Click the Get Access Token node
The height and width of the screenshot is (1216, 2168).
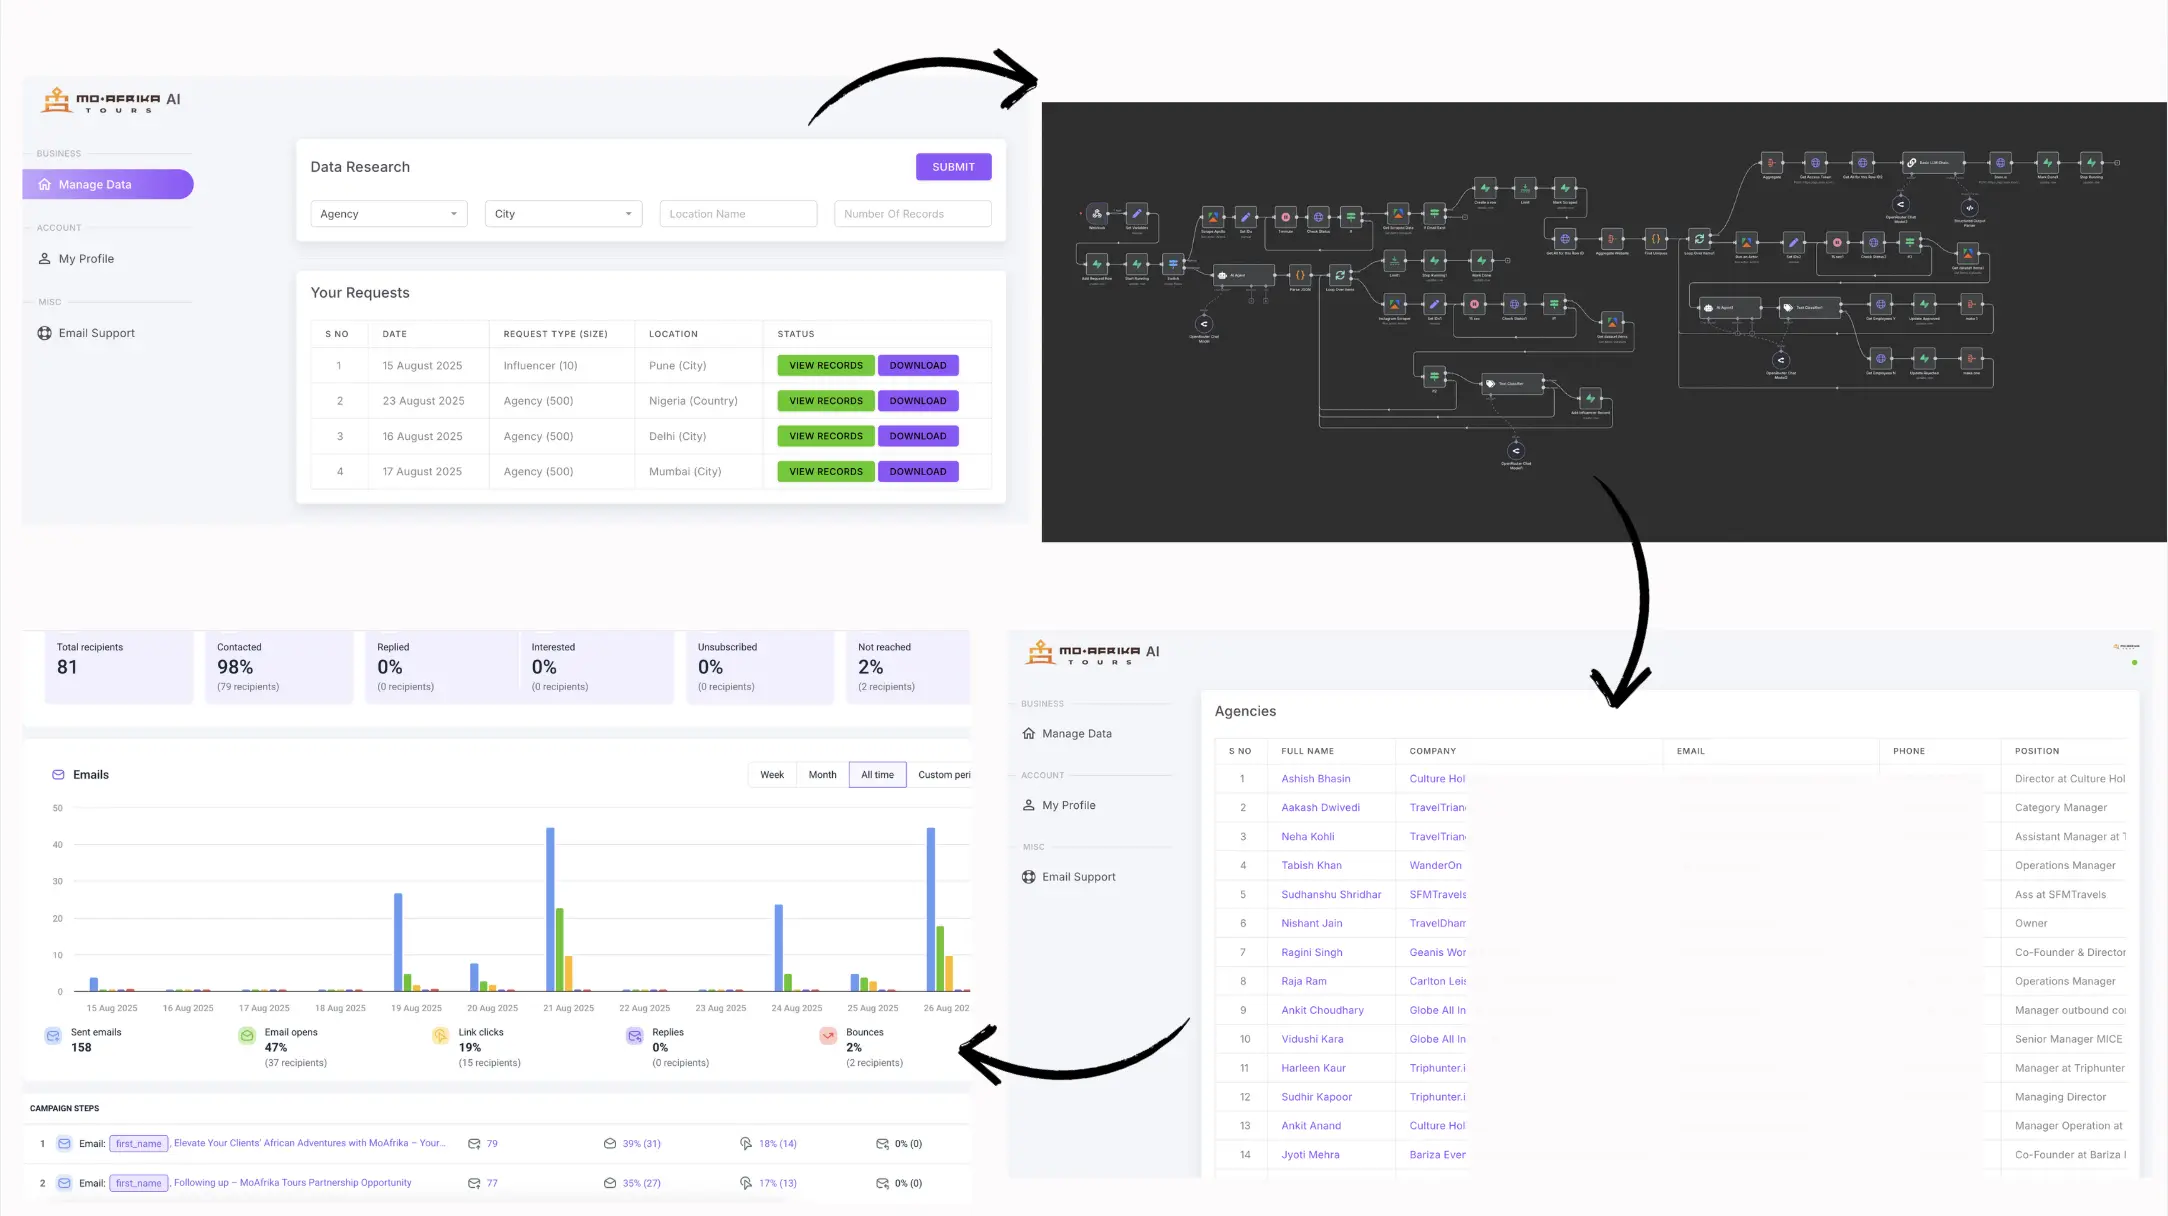coord(1815,163)
